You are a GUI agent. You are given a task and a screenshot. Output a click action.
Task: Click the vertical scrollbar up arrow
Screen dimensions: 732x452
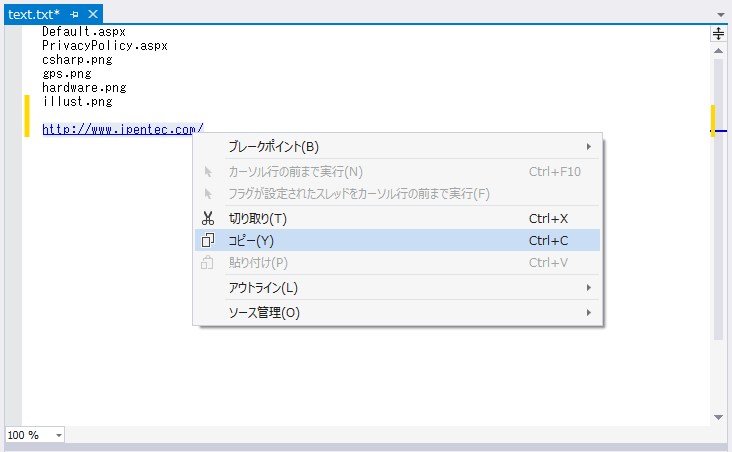[718, 50]
